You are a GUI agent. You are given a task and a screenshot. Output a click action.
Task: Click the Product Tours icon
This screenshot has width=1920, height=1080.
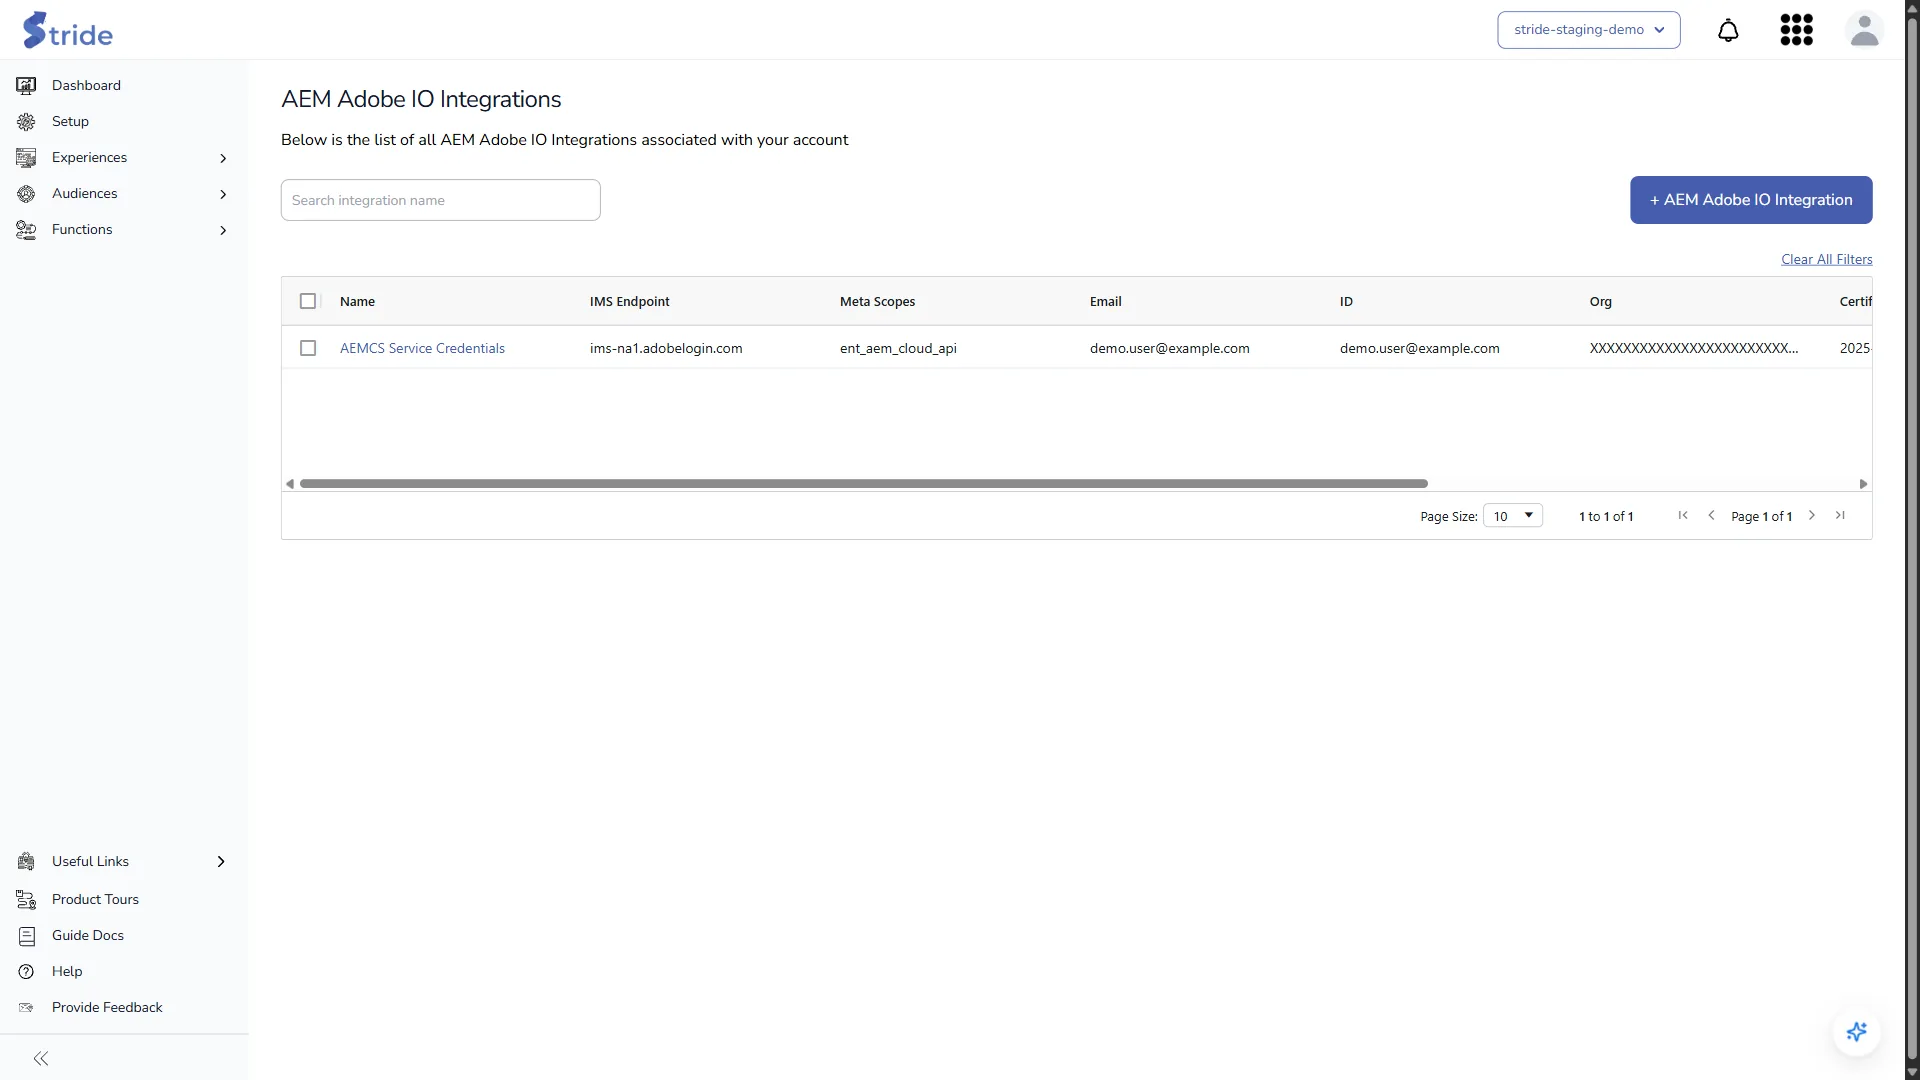(26, 900)
